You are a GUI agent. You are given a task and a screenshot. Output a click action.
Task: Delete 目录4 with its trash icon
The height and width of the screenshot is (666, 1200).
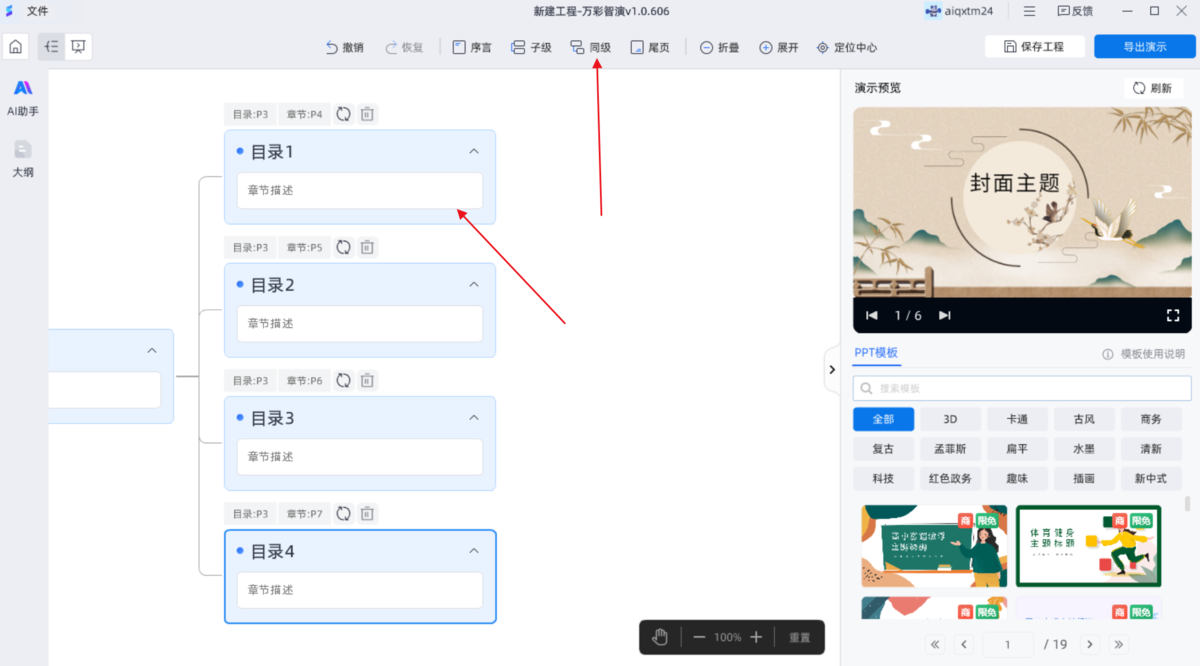367,513
